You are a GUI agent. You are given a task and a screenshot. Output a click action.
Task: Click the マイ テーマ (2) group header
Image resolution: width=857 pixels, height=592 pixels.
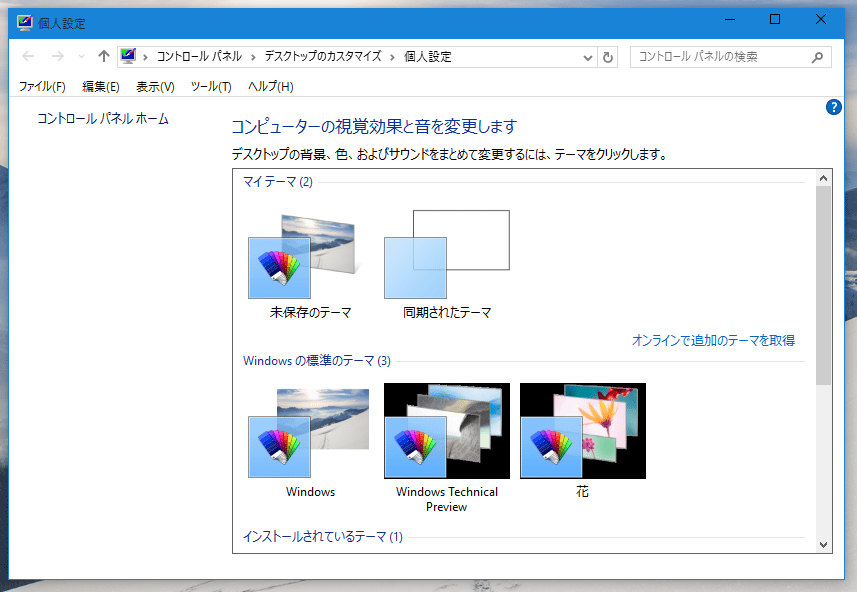tap(278, 181)
